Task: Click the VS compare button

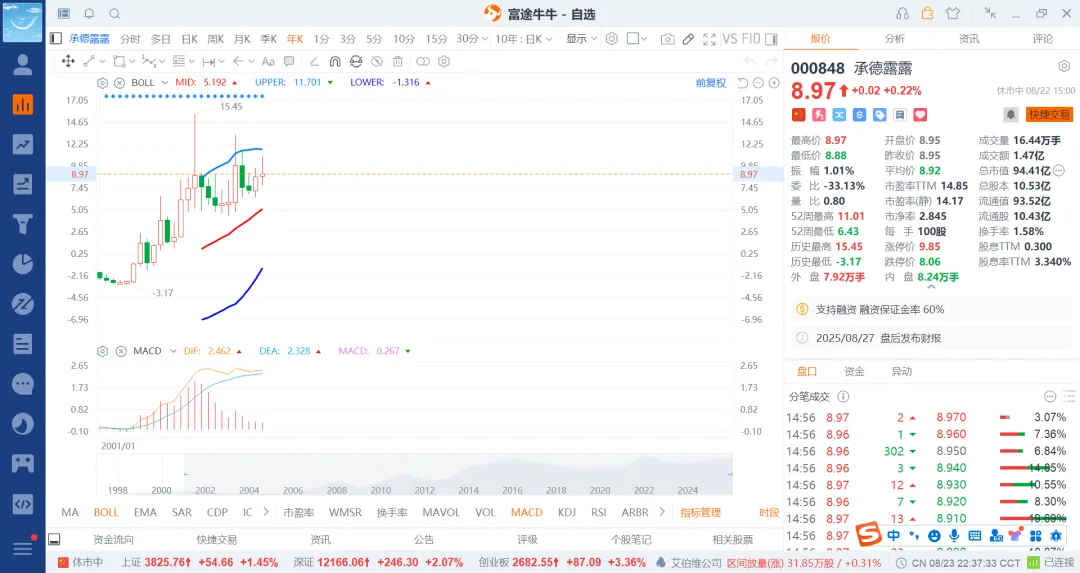Action: (x=729, y=39)
